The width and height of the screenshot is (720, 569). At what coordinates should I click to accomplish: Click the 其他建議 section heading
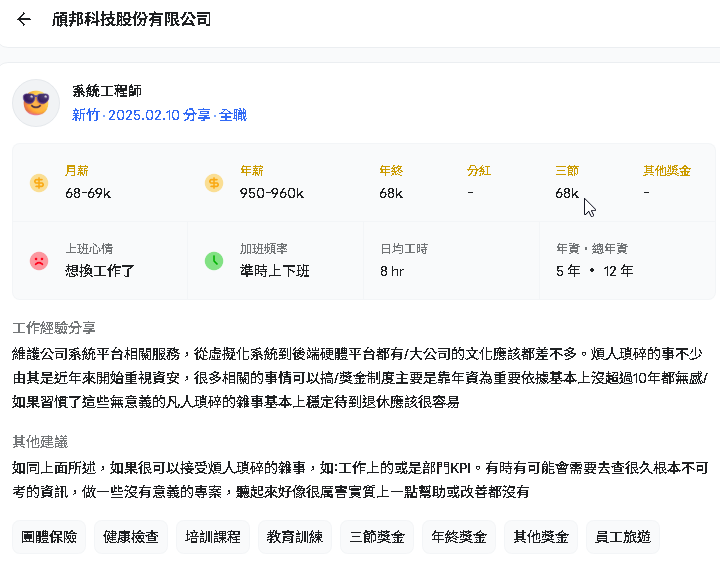(40, 442)
